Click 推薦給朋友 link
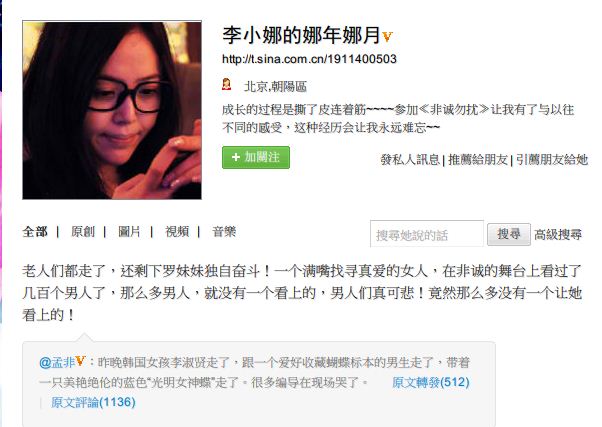The height and width of the screenshot is (427, 602). point(478,159)
